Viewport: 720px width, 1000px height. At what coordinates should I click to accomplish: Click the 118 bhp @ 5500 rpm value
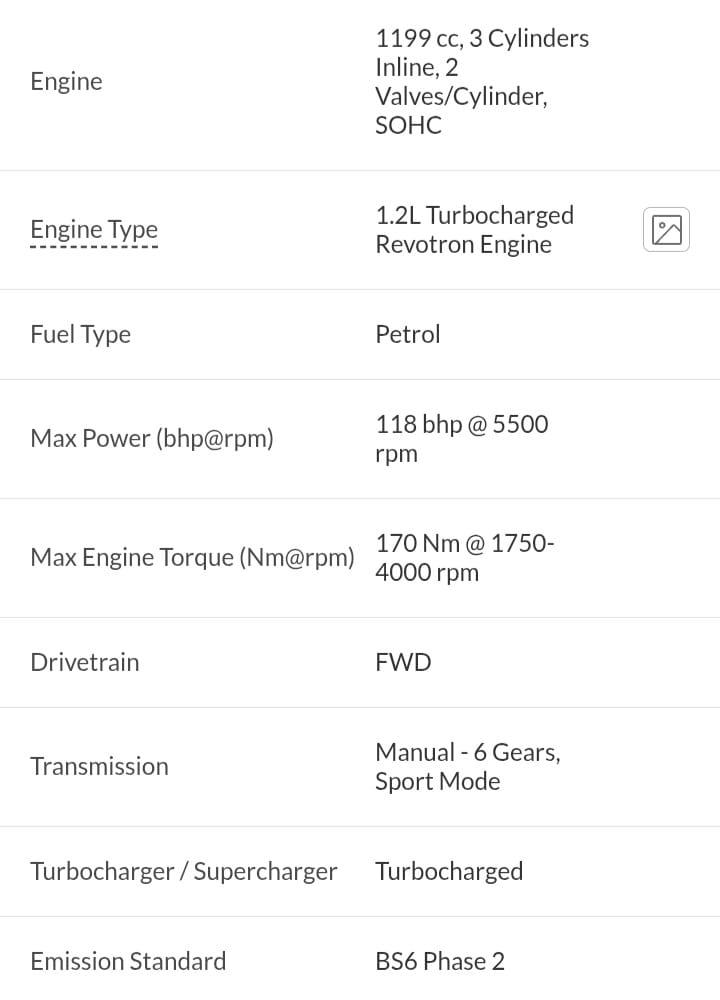(462, 439)
